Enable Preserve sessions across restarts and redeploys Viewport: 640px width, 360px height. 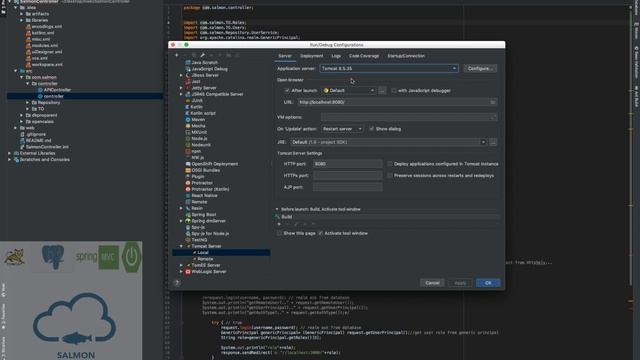pos(390,176)
